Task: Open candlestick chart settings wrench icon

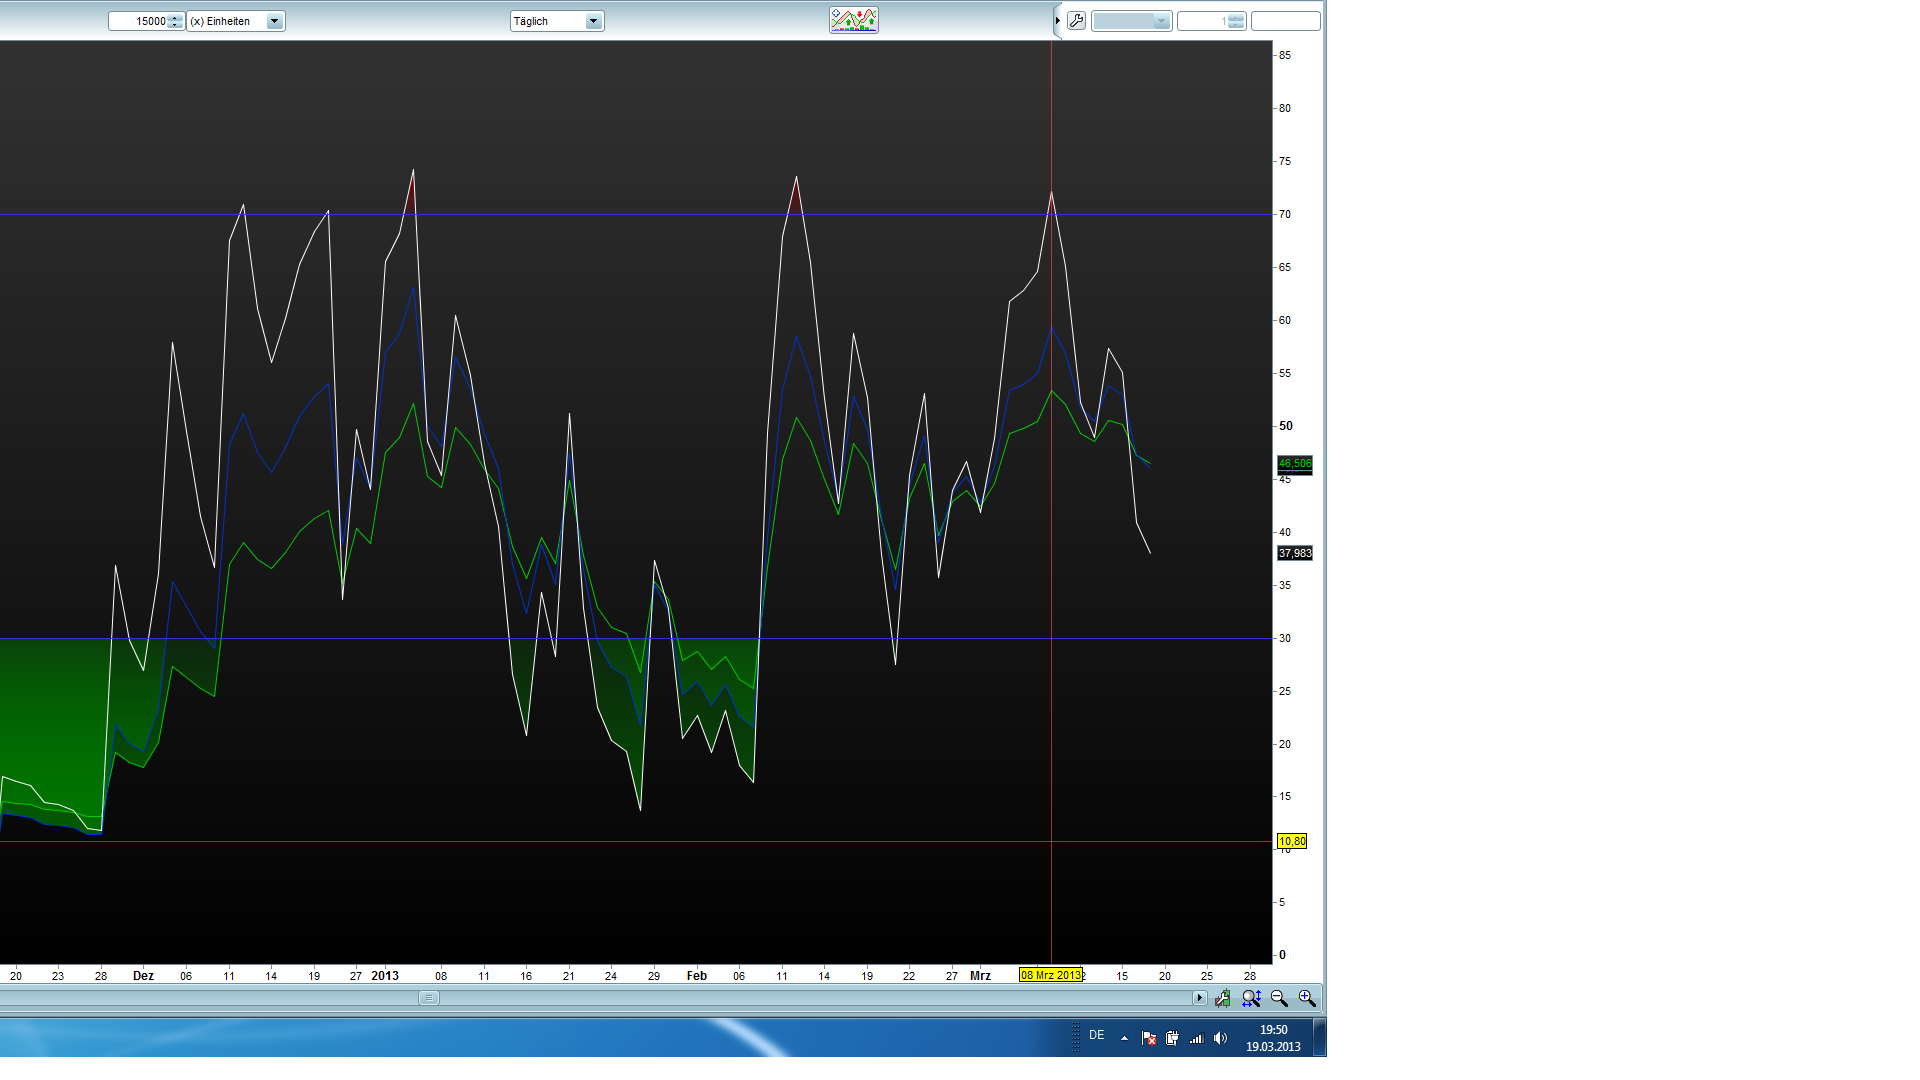Action: [1223, 998]
